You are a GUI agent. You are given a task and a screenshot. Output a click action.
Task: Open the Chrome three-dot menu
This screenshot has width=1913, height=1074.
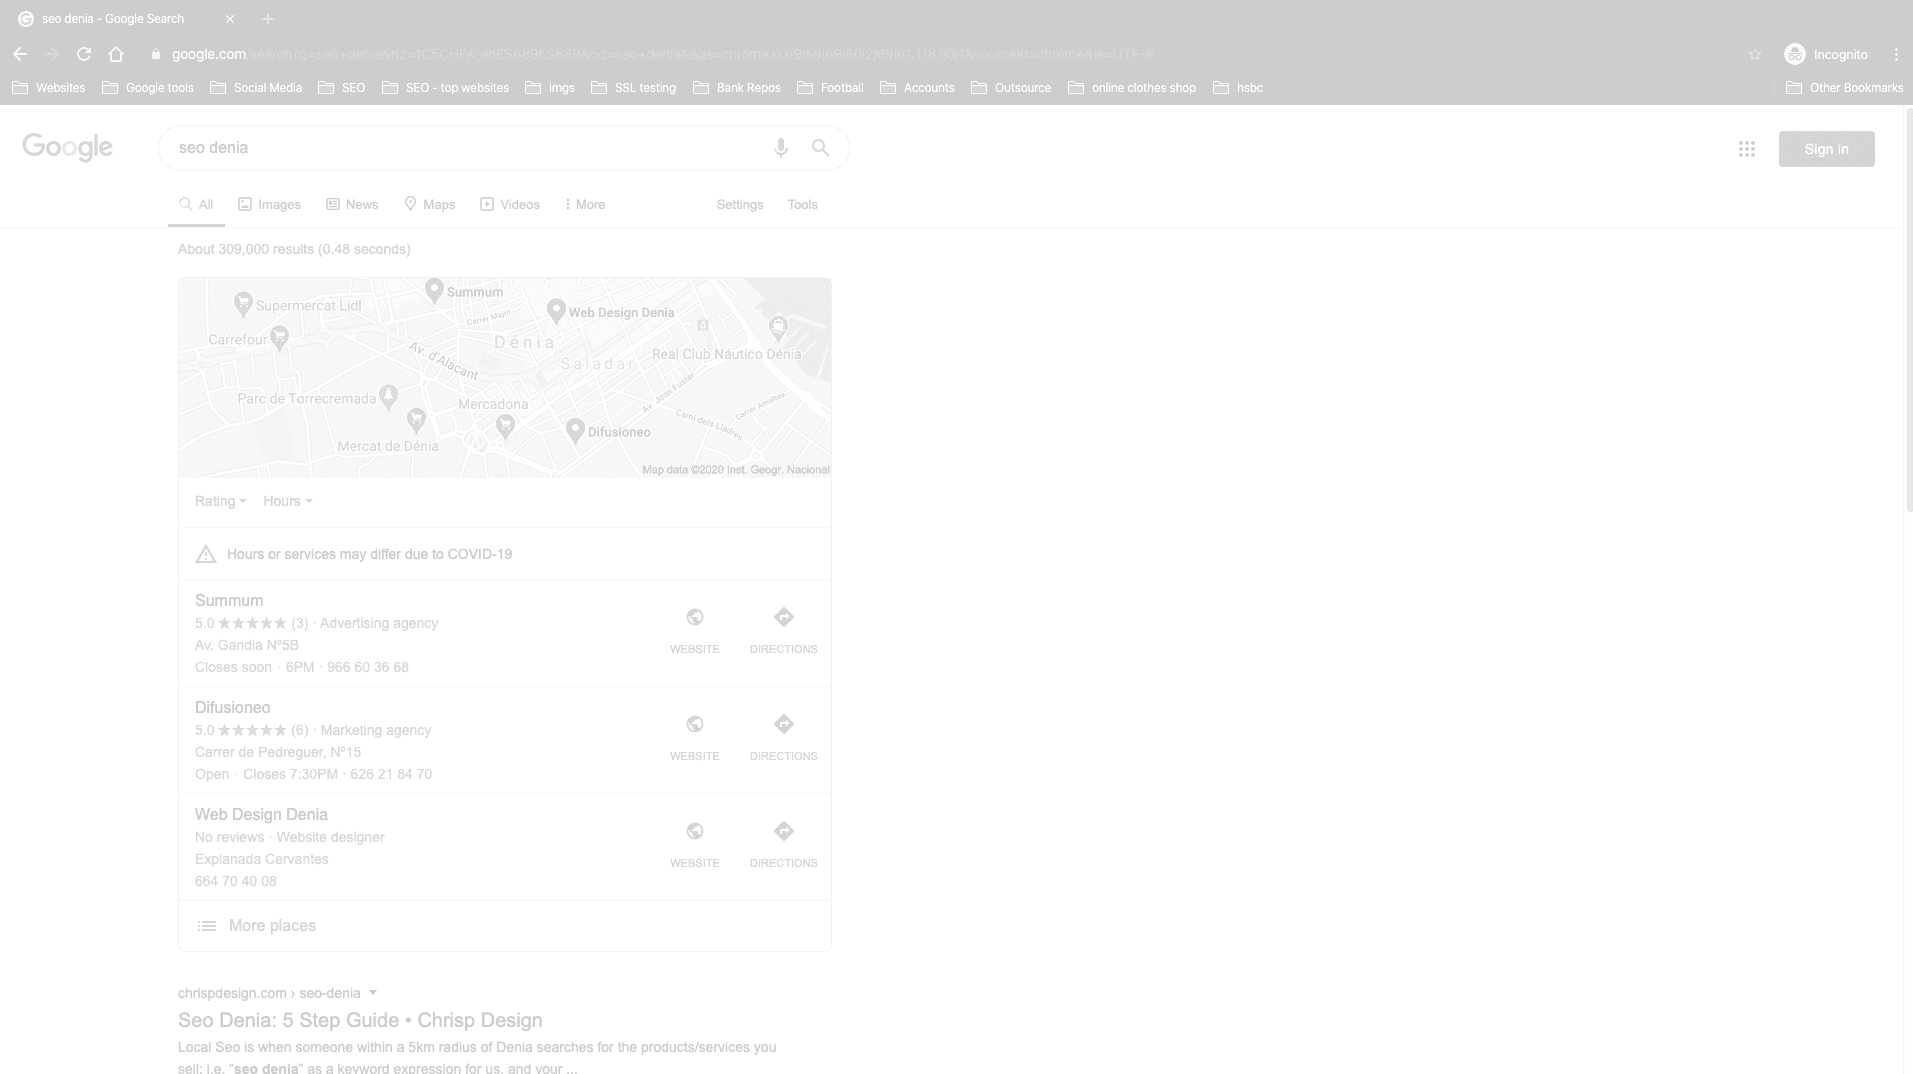[1896, 54]
